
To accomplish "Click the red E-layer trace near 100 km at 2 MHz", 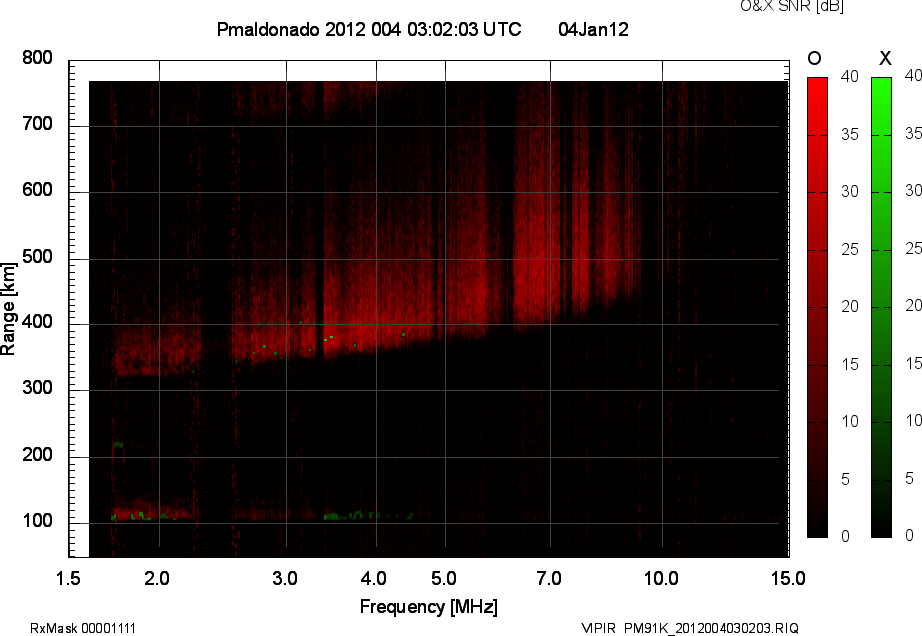I will point(153,511).
